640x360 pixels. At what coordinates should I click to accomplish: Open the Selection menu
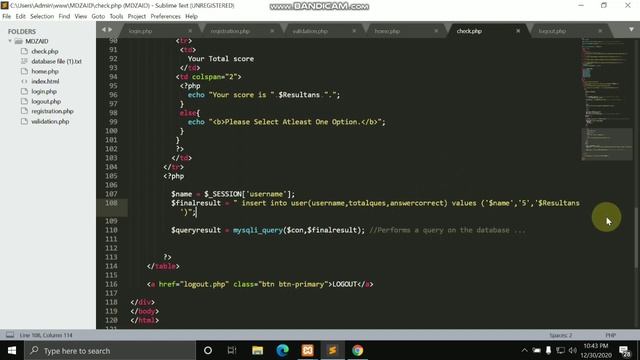42,16
